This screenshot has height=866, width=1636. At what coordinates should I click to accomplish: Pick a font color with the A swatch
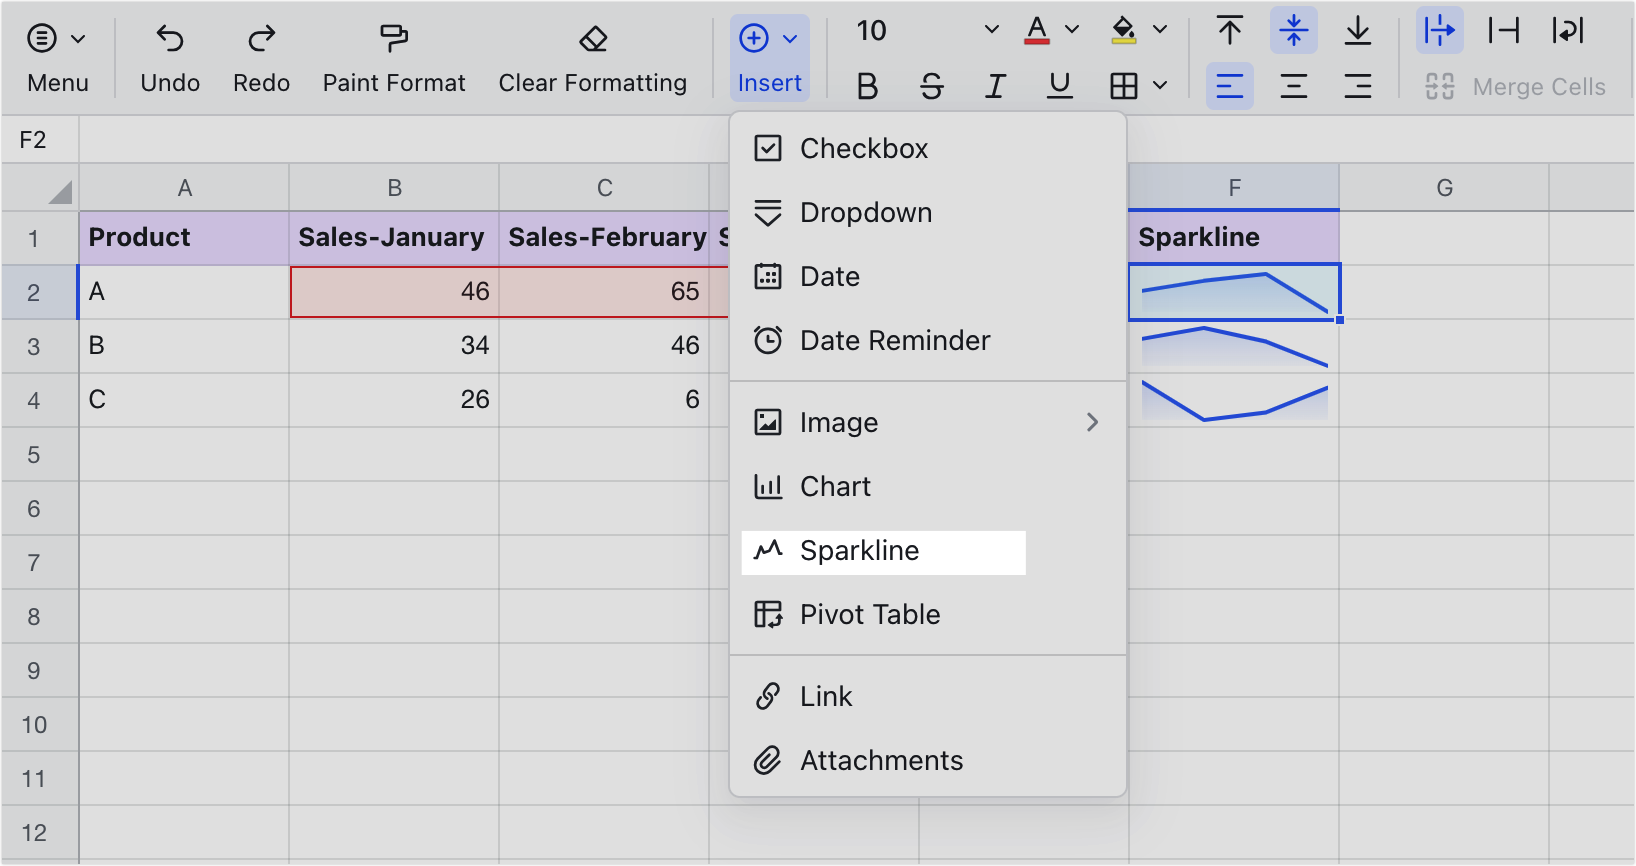coord(1037,30)
